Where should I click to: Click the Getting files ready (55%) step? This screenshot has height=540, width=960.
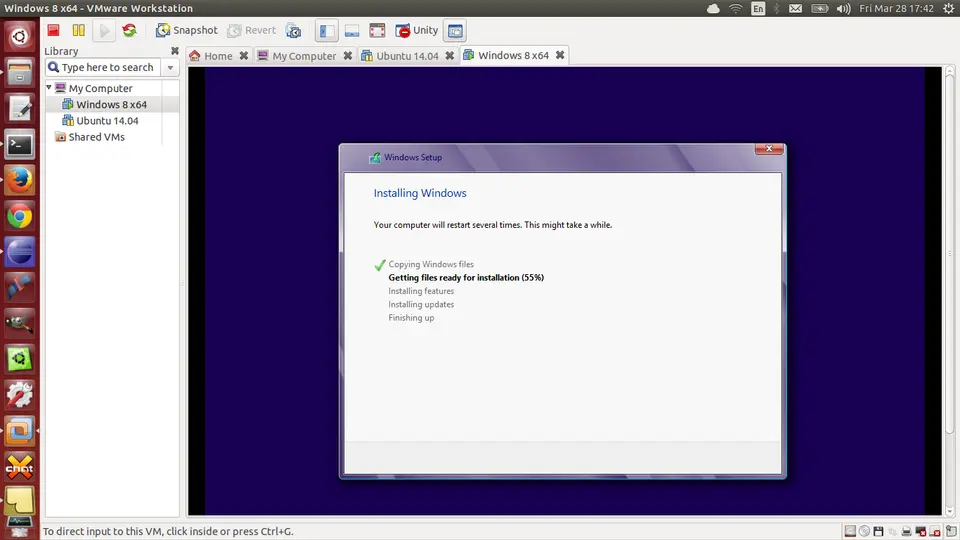coord(466,277)
